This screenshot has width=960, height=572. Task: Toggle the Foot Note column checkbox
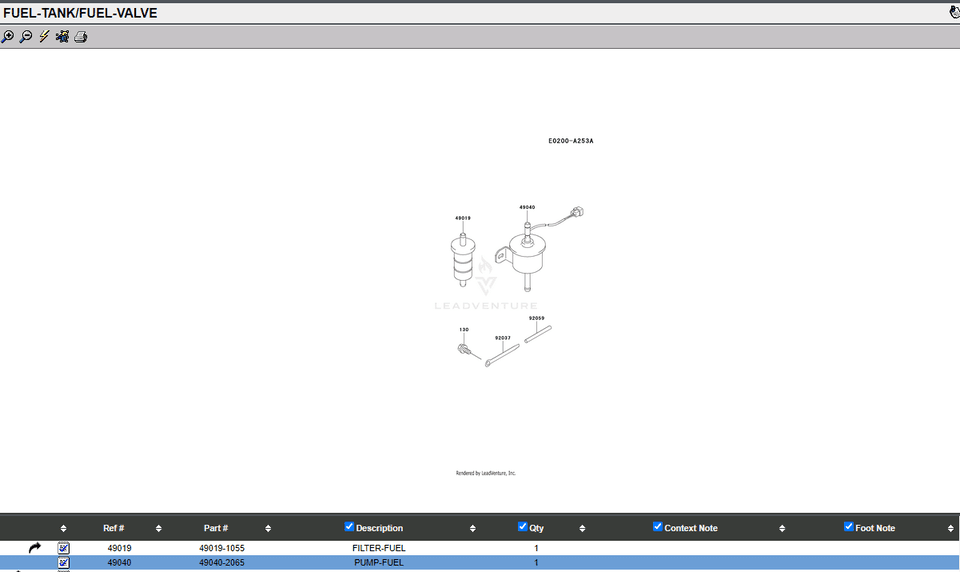[849, 527]
